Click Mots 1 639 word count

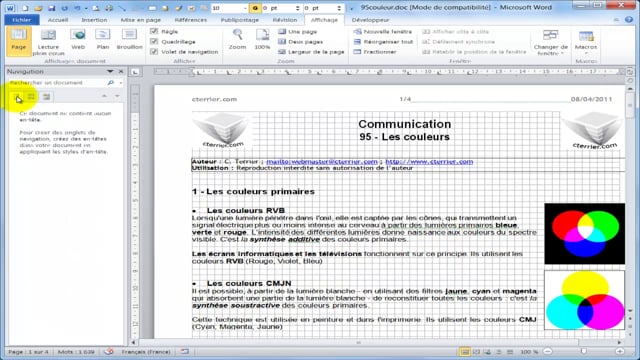76,351
